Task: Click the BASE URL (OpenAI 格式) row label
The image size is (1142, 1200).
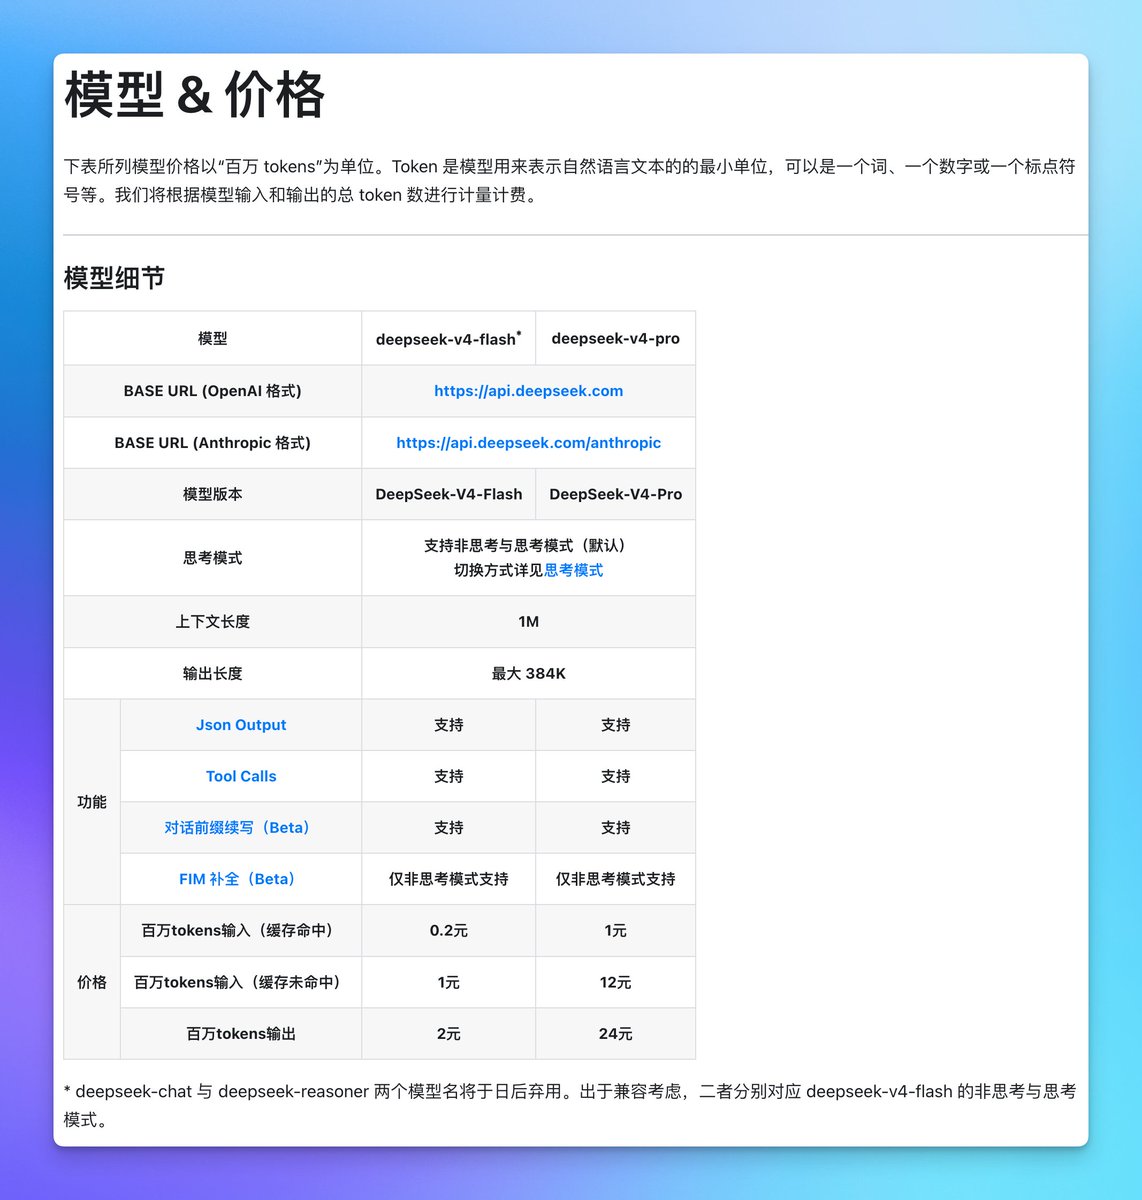Action: pos(213,391)
